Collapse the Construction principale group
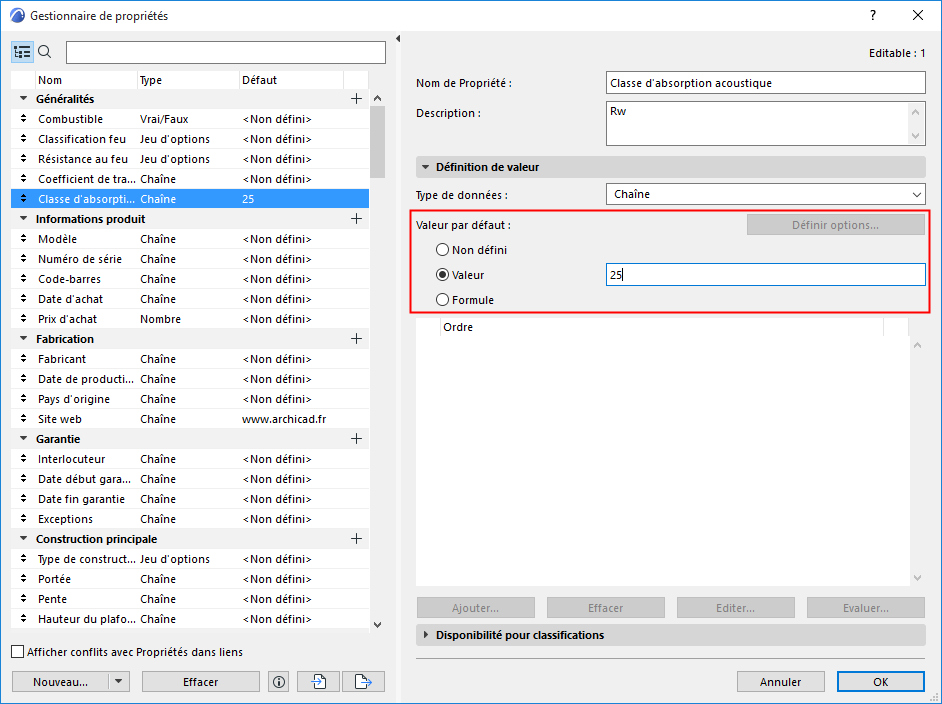942x704 pixels. (23, 539)
